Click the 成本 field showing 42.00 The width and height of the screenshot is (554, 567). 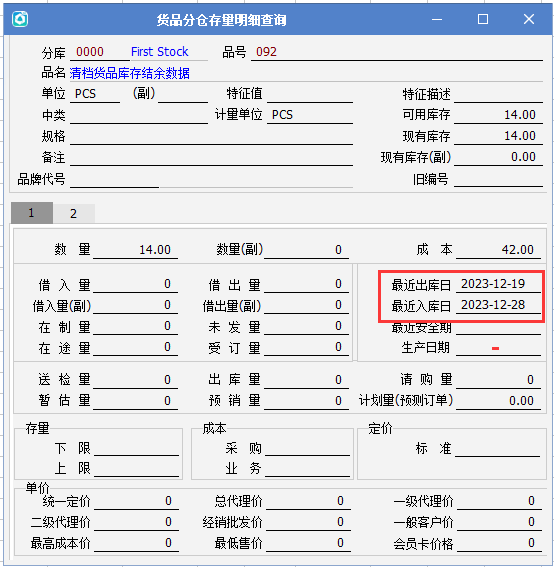tap(498, 250)
